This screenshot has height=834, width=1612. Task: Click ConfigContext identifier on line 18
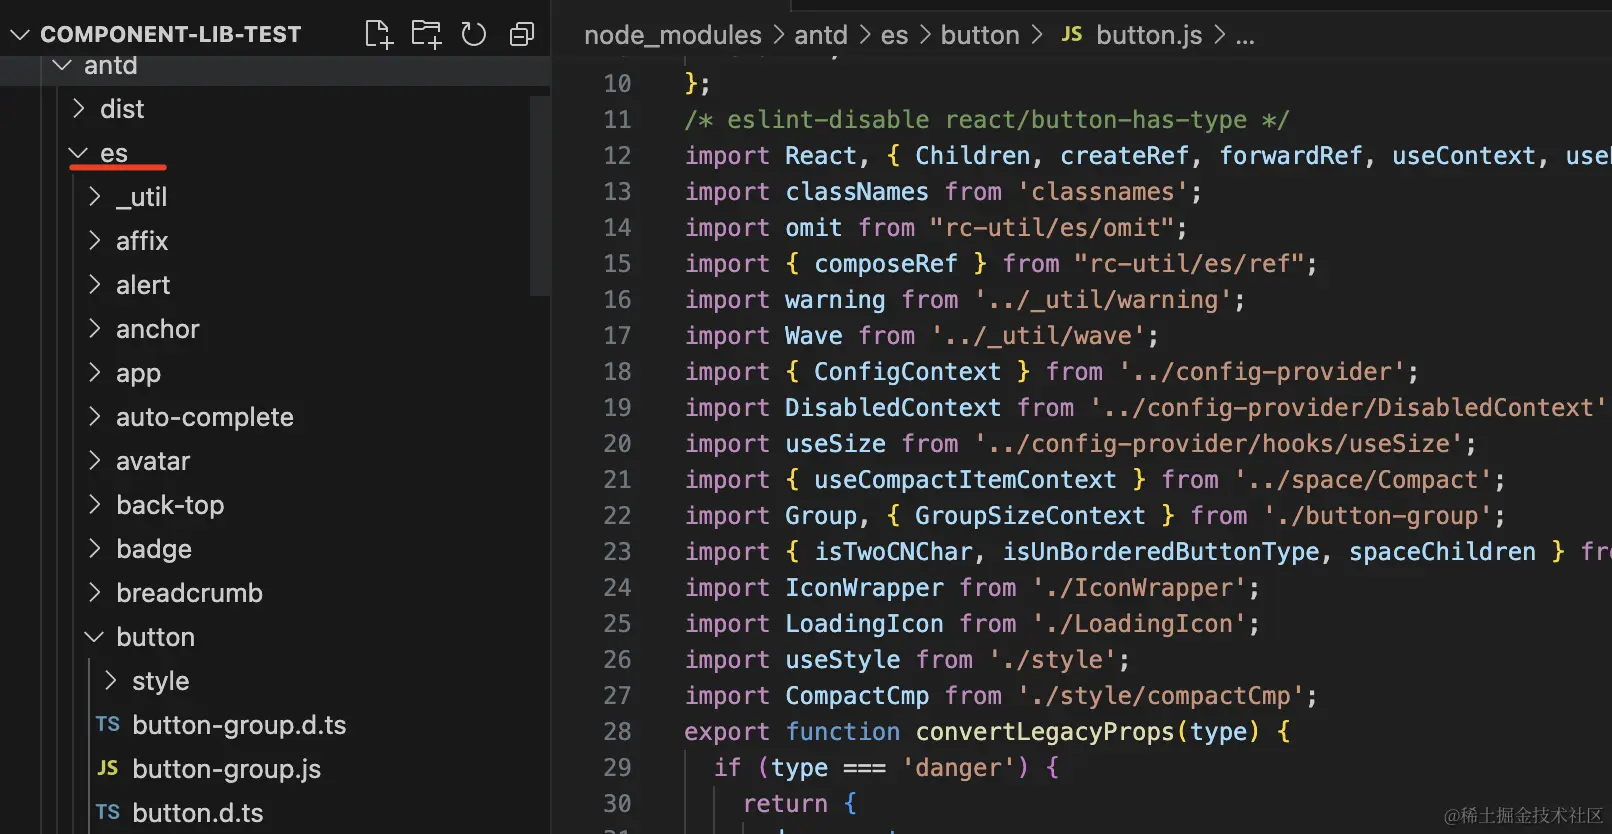tap(907, 372)
